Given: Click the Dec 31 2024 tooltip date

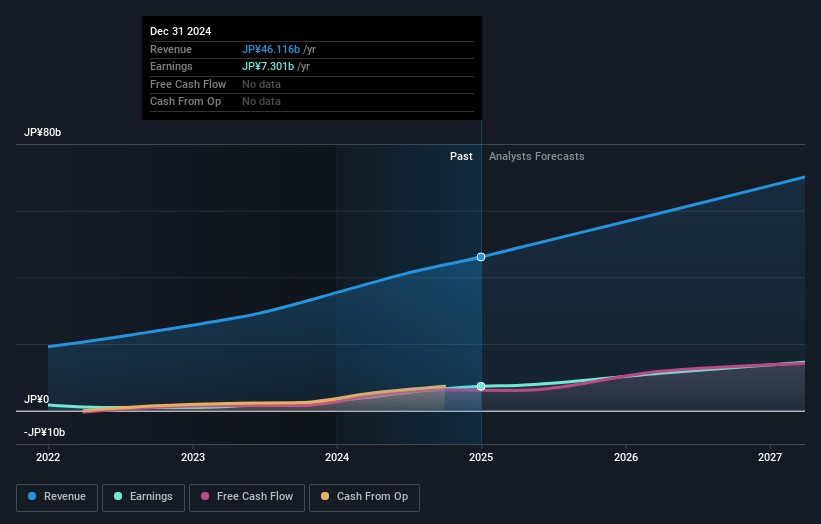Looking at the screenshot, I should (x=180, y=31).
